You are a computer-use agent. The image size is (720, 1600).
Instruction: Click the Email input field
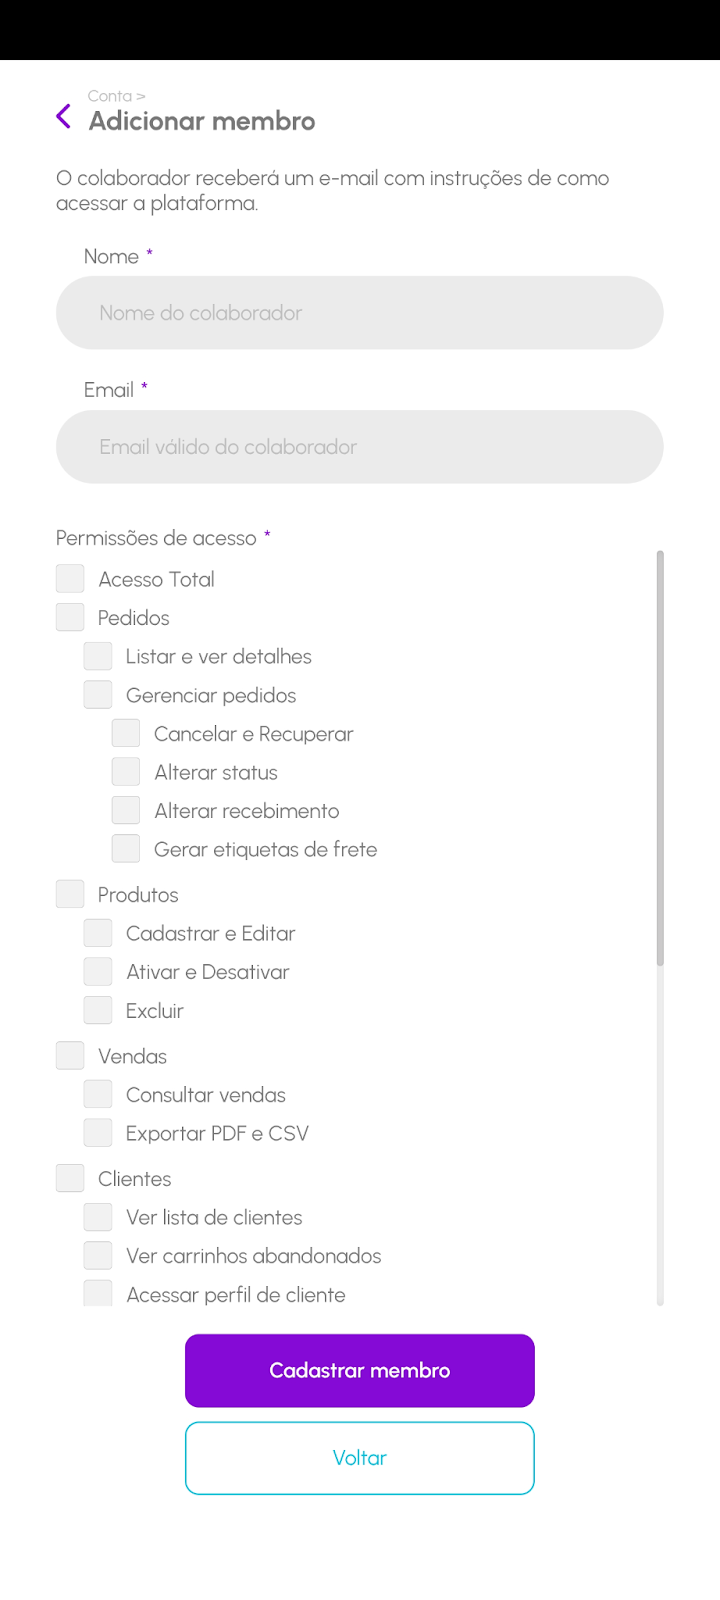tap(360, 447)
